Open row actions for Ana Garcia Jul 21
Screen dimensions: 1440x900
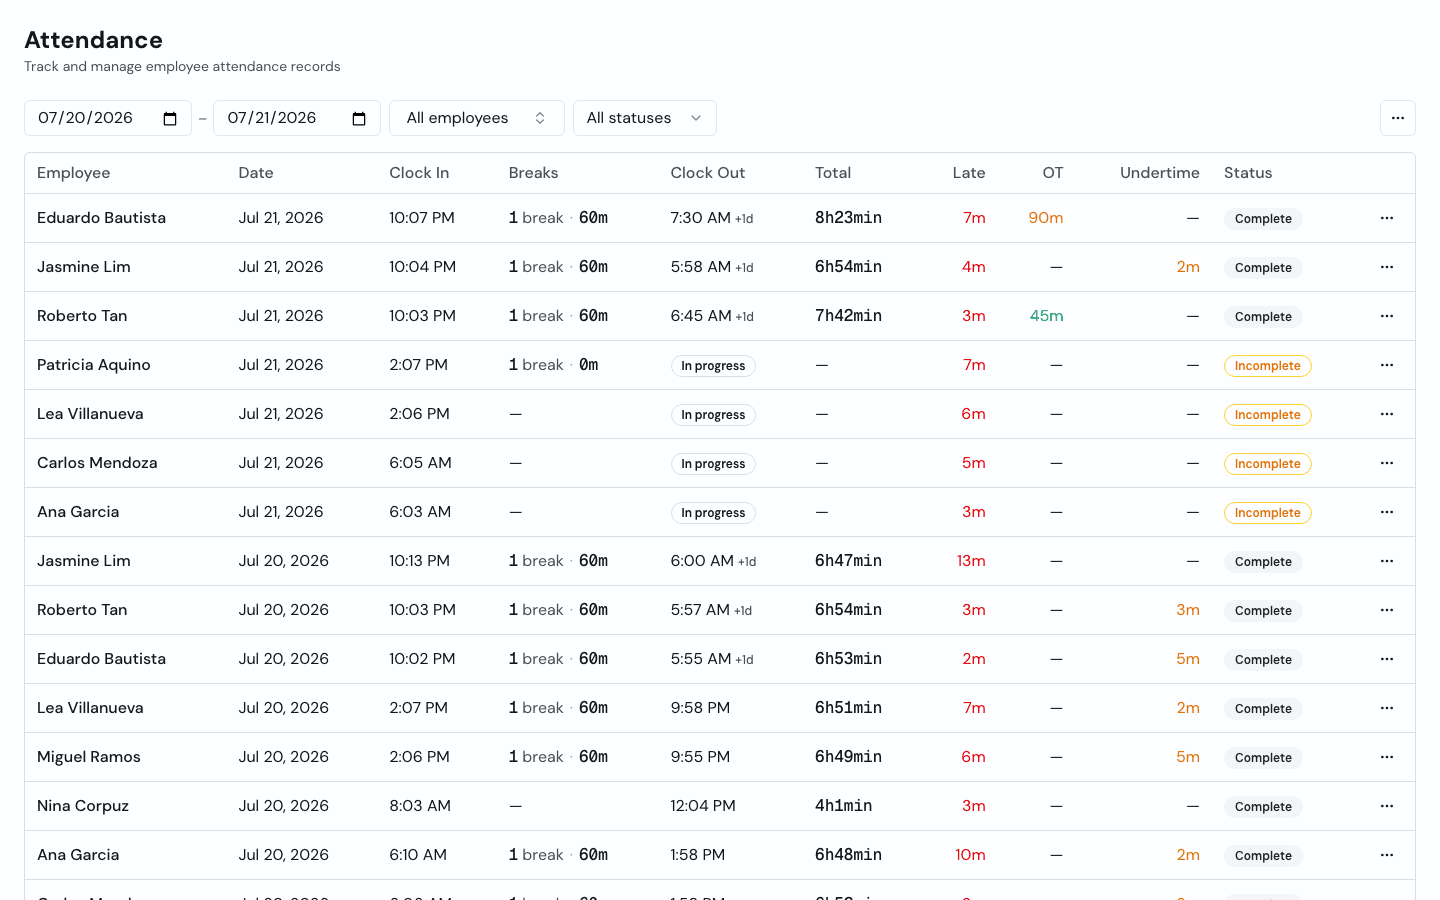pyautogui.click(x=1386, y=512)
